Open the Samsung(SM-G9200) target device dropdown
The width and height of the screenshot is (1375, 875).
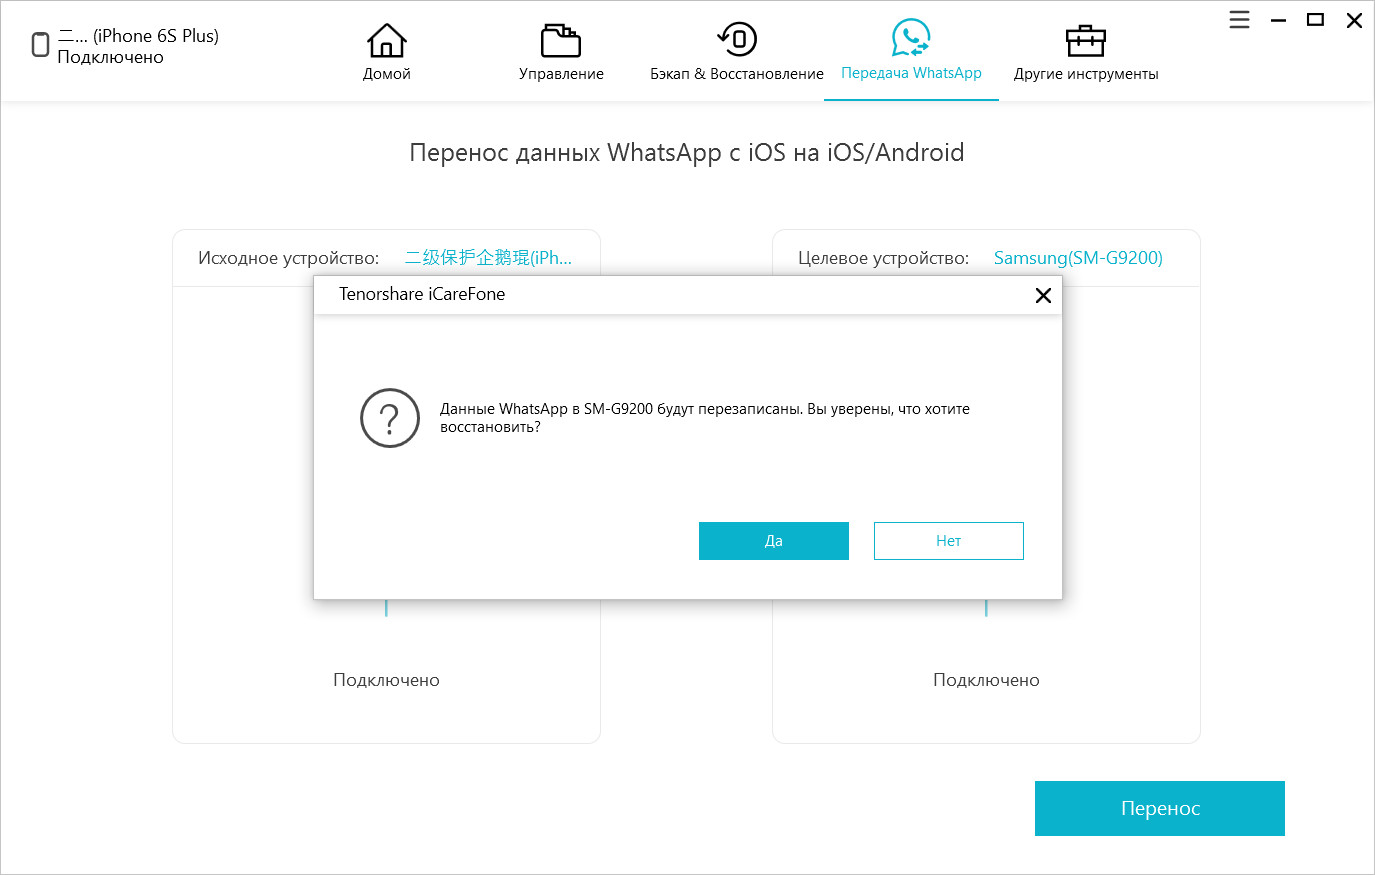[x=1078, y=258]
